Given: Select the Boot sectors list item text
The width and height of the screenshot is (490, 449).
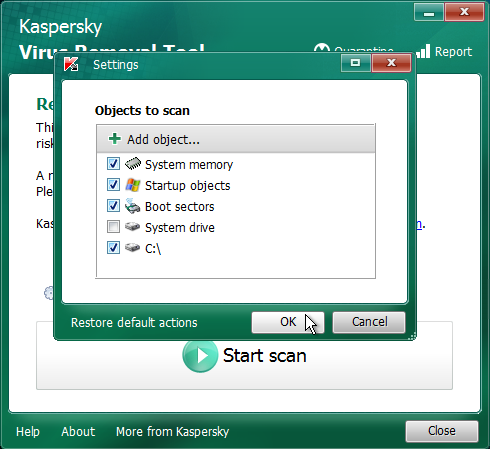Looking at the screenshot, I should (180, 207).
